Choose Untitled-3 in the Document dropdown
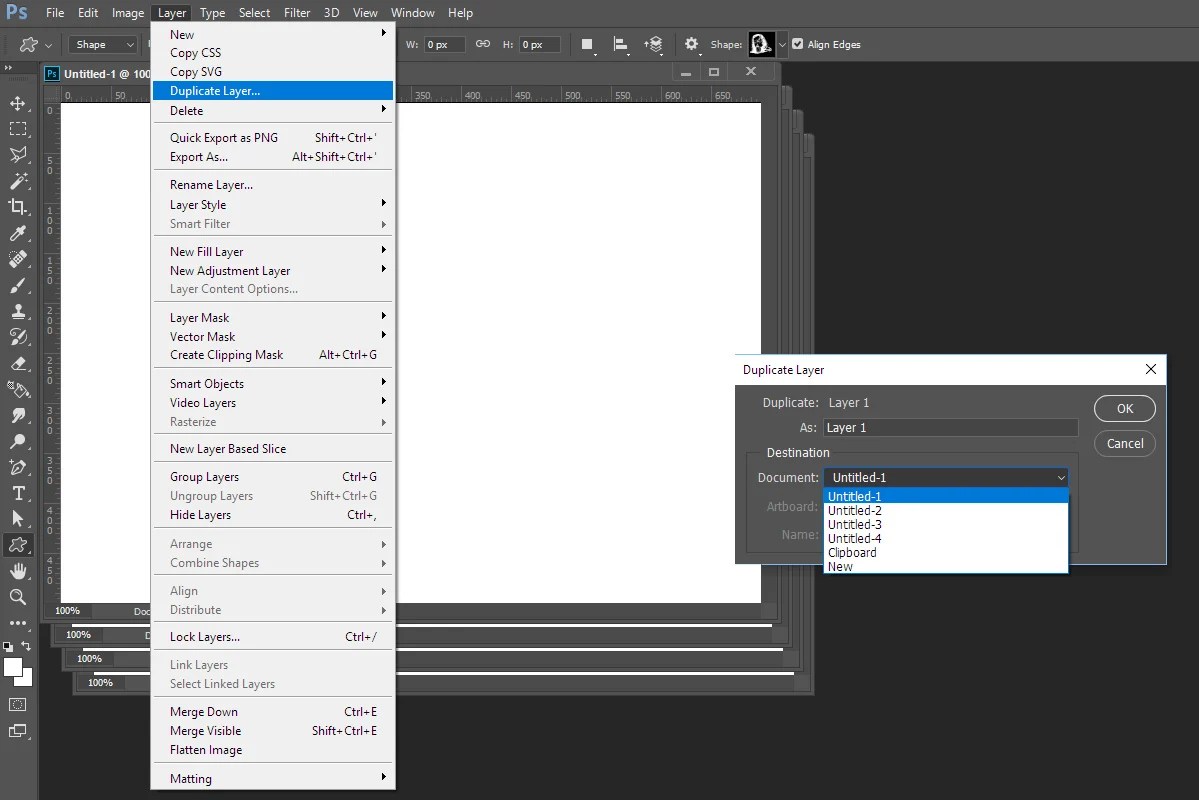This screenshot has width=1199, height=800. [x=855, y=524]
